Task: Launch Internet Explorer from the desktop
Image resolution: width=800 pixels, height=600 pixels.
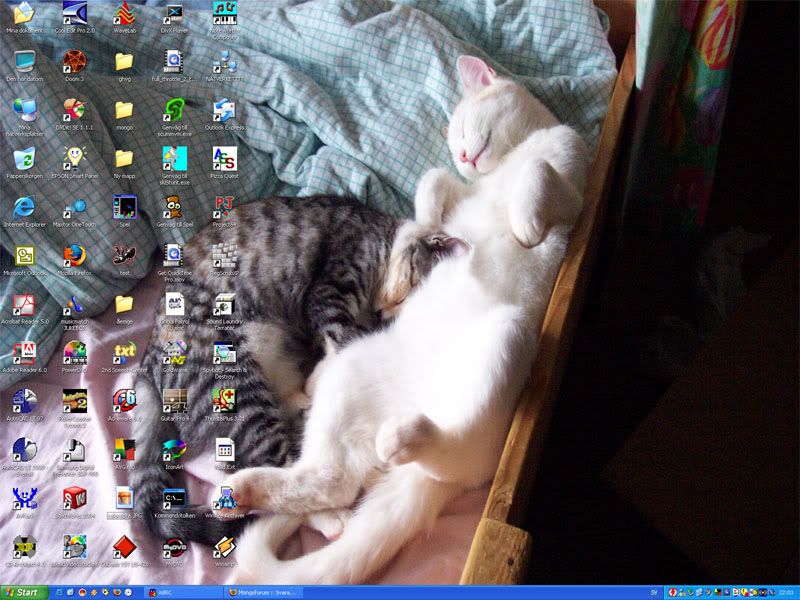Action: point(24,207)
